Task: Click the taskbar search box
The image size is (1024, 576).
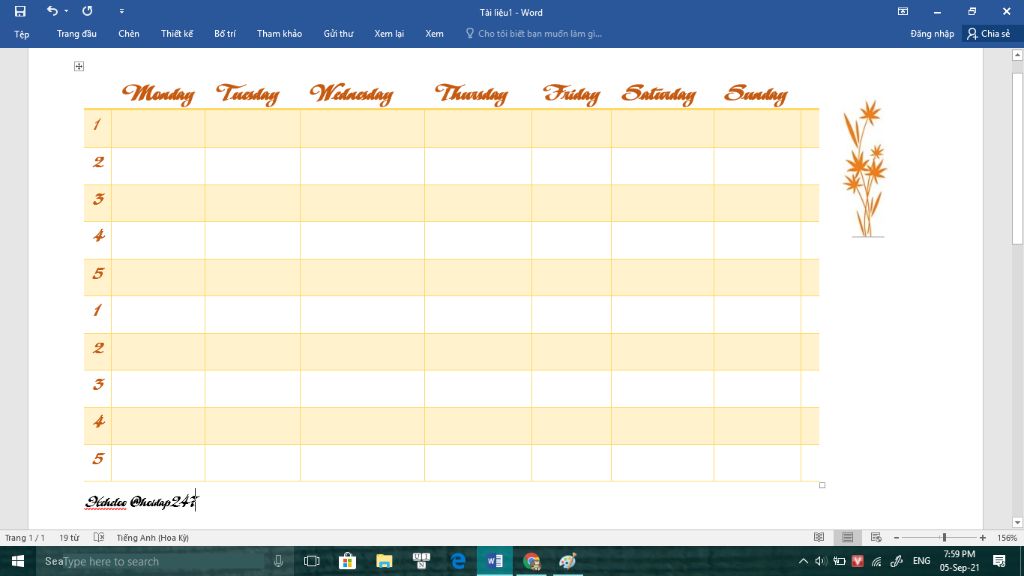Action: point(150,561)
